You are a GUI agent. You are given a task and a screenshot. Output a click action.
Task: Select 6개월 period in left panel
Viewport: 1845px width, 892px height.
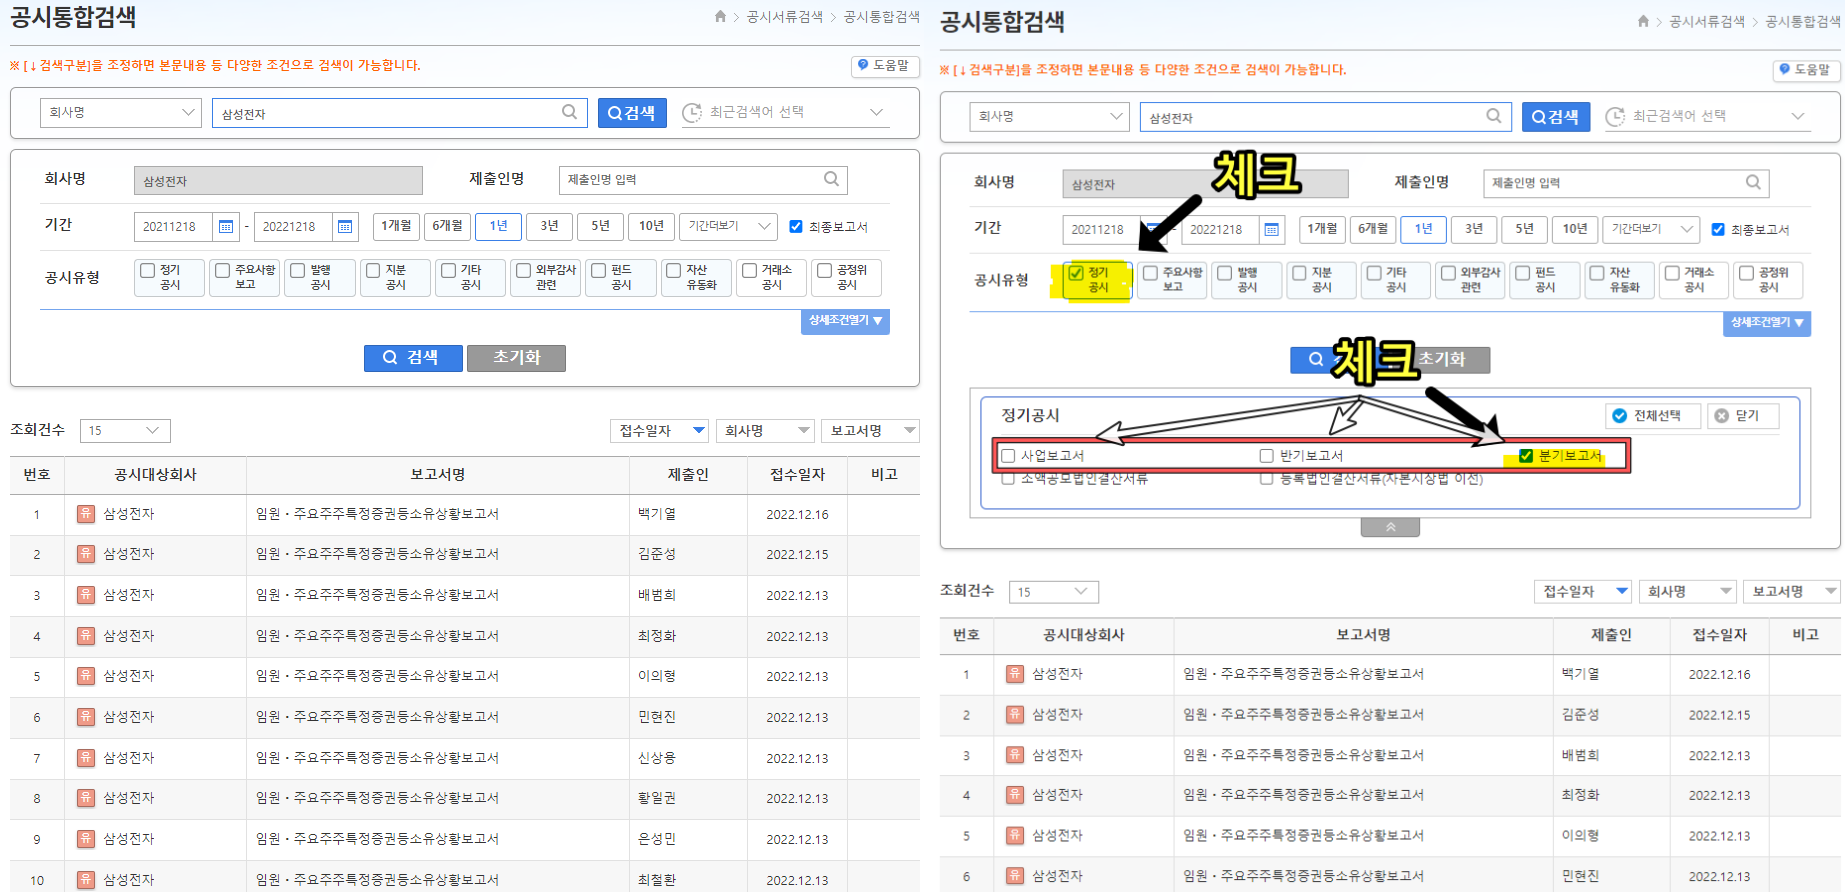(447, 226)
